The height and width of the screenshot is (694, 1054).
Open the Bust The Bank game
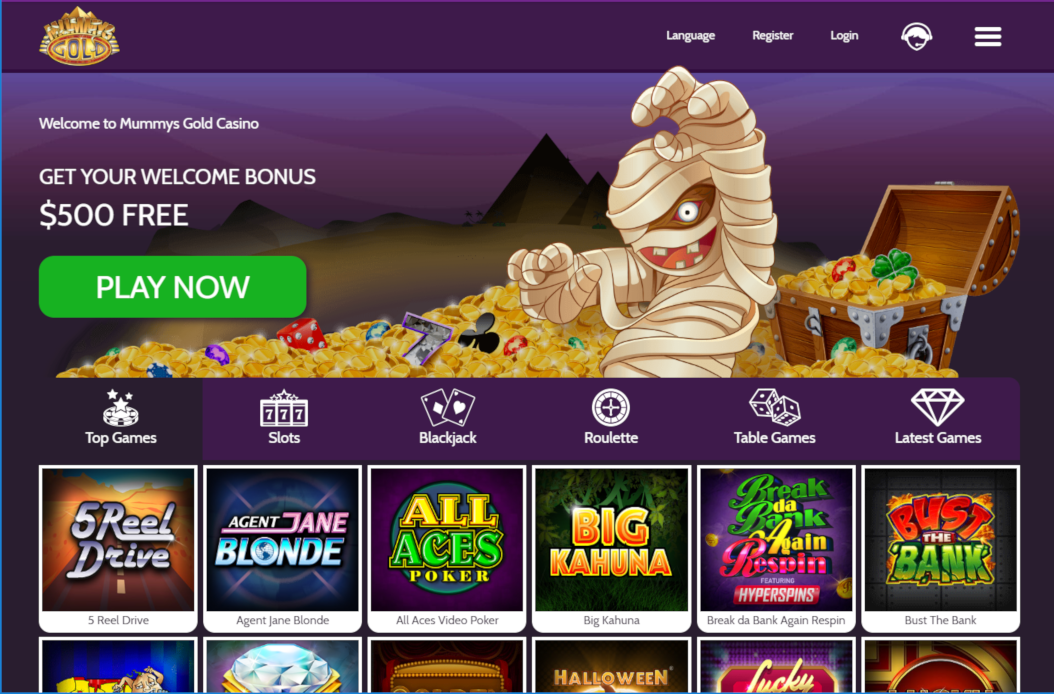click(940, 549)
